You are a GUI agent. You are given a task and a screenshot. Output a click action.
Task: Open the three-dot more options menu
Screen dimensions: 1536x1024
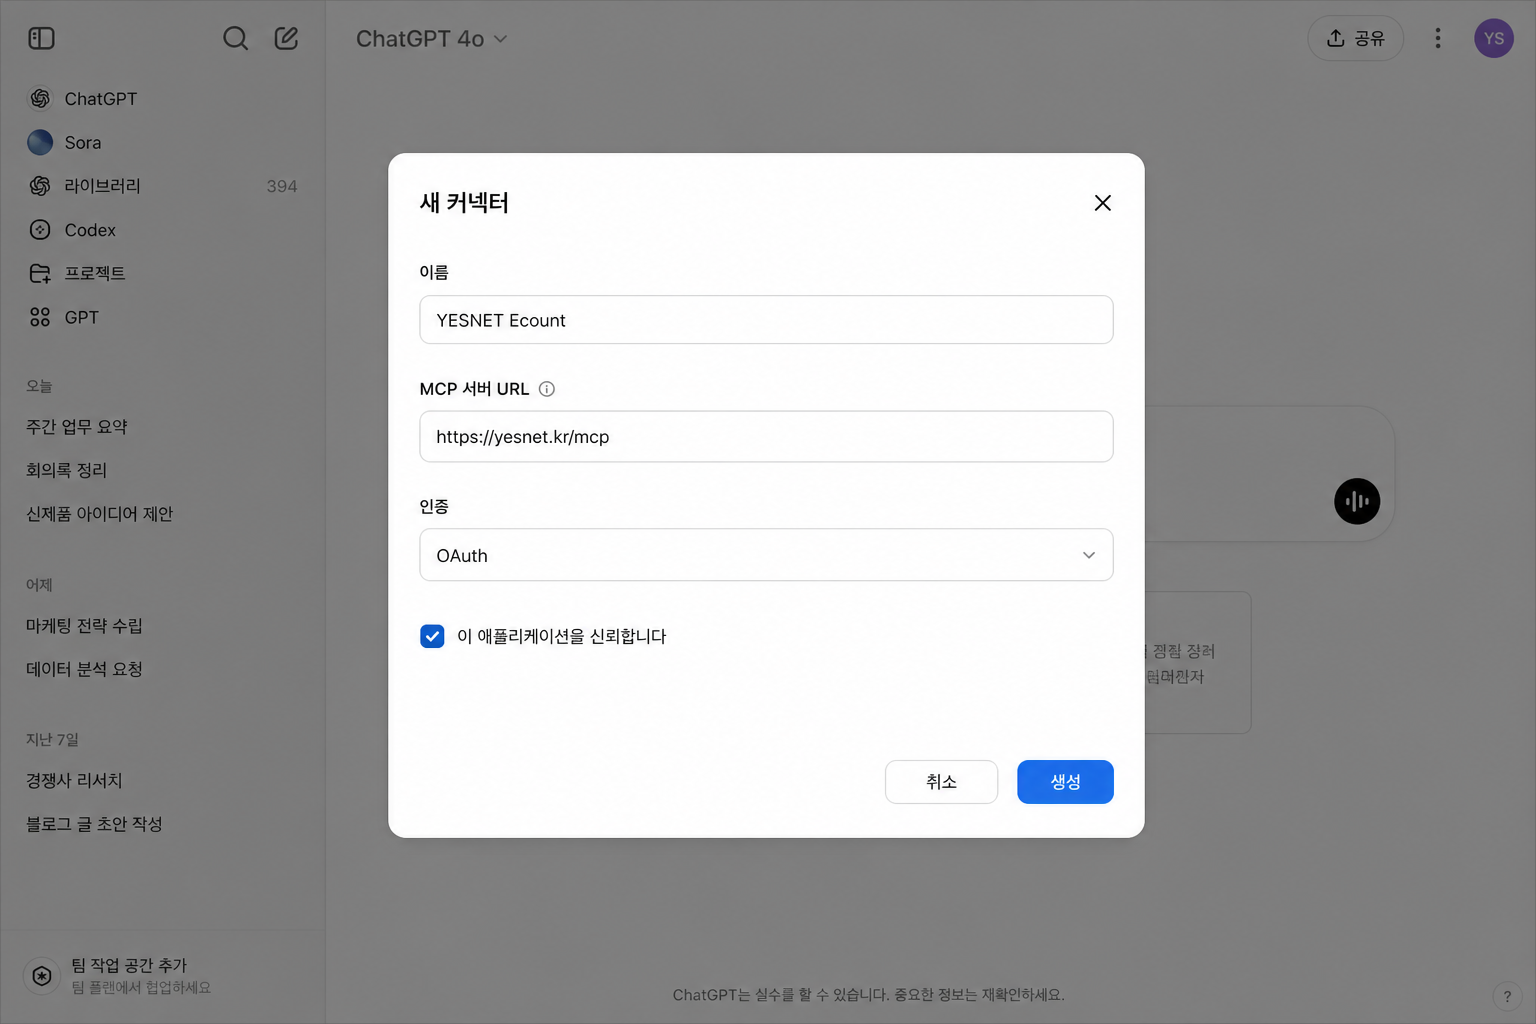(1438, 38)
